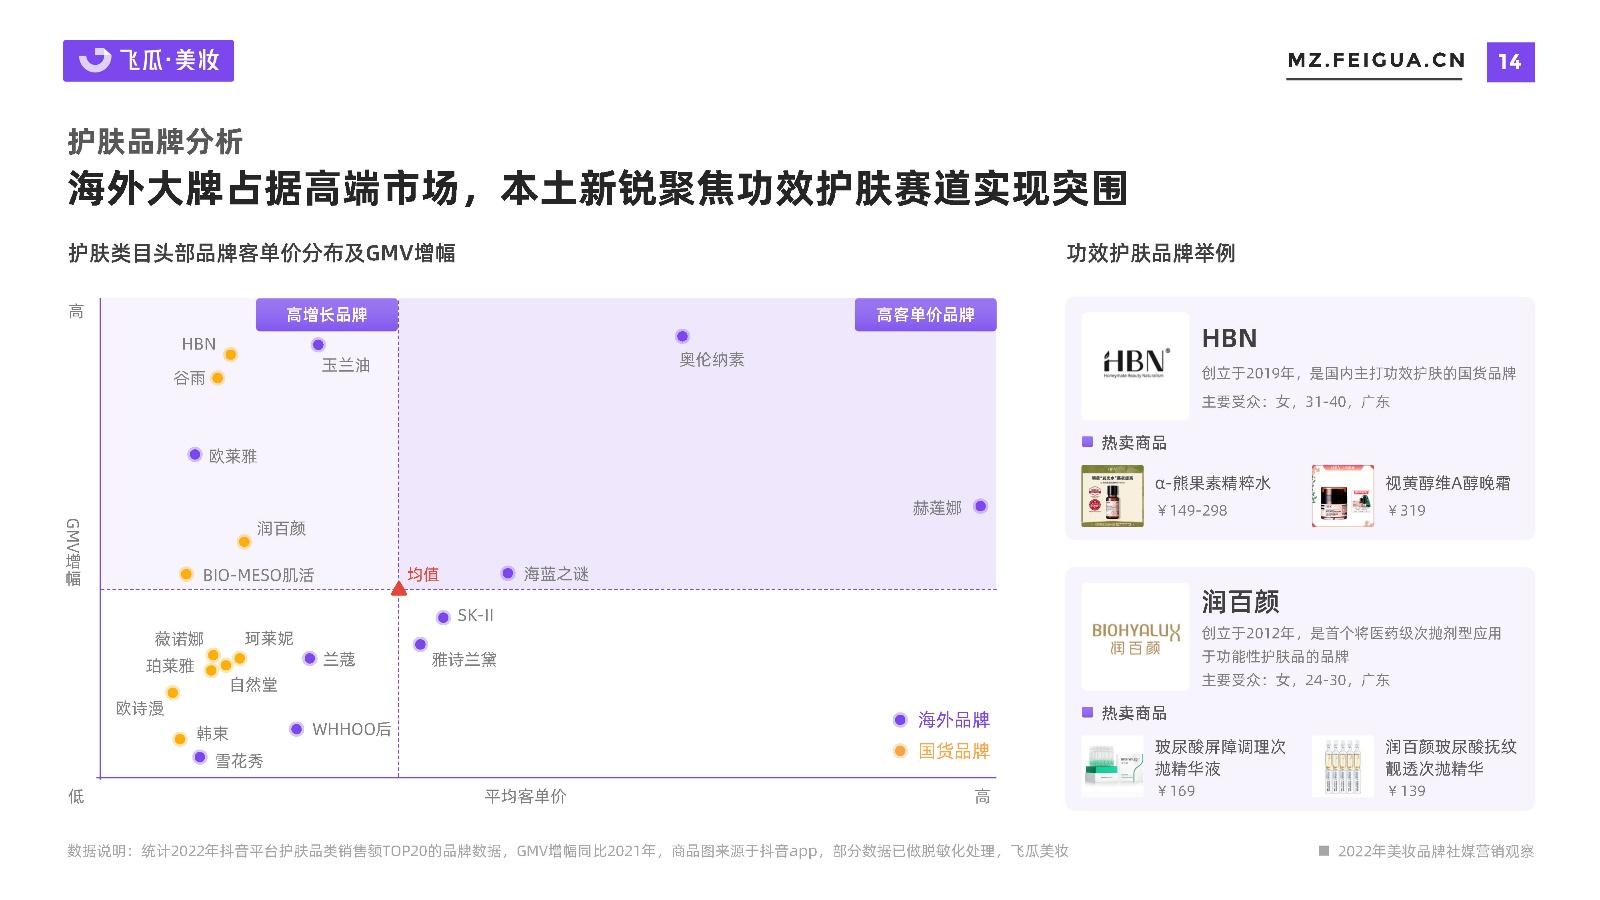The image size is (1600, 900).
Task: Click the SK-II data point
Action: pos(443,617)
